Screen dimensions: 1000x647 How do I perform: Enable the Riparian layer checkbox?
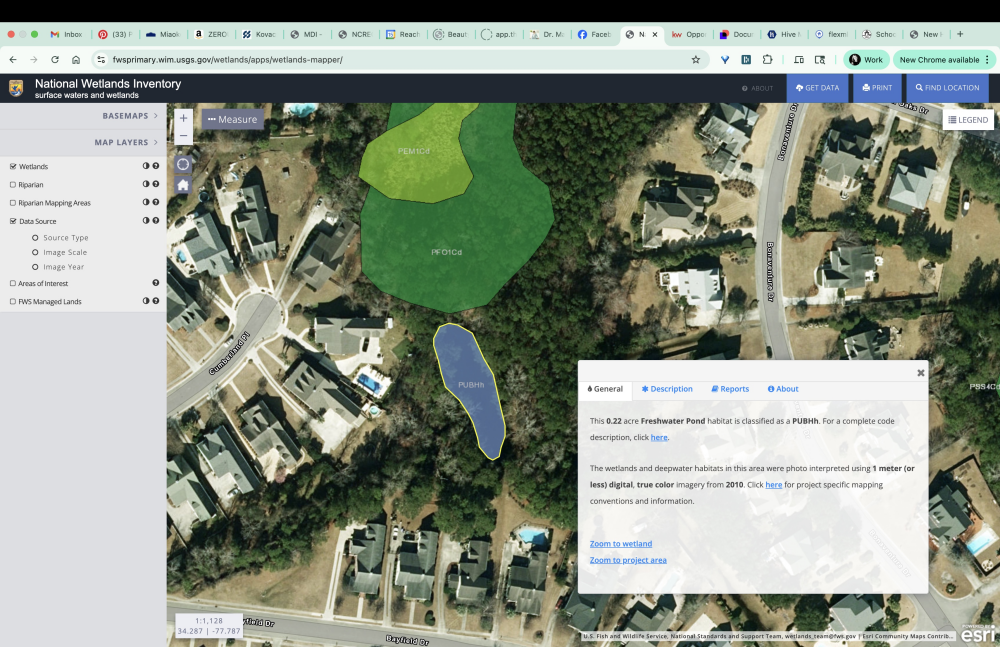[13, 185]
